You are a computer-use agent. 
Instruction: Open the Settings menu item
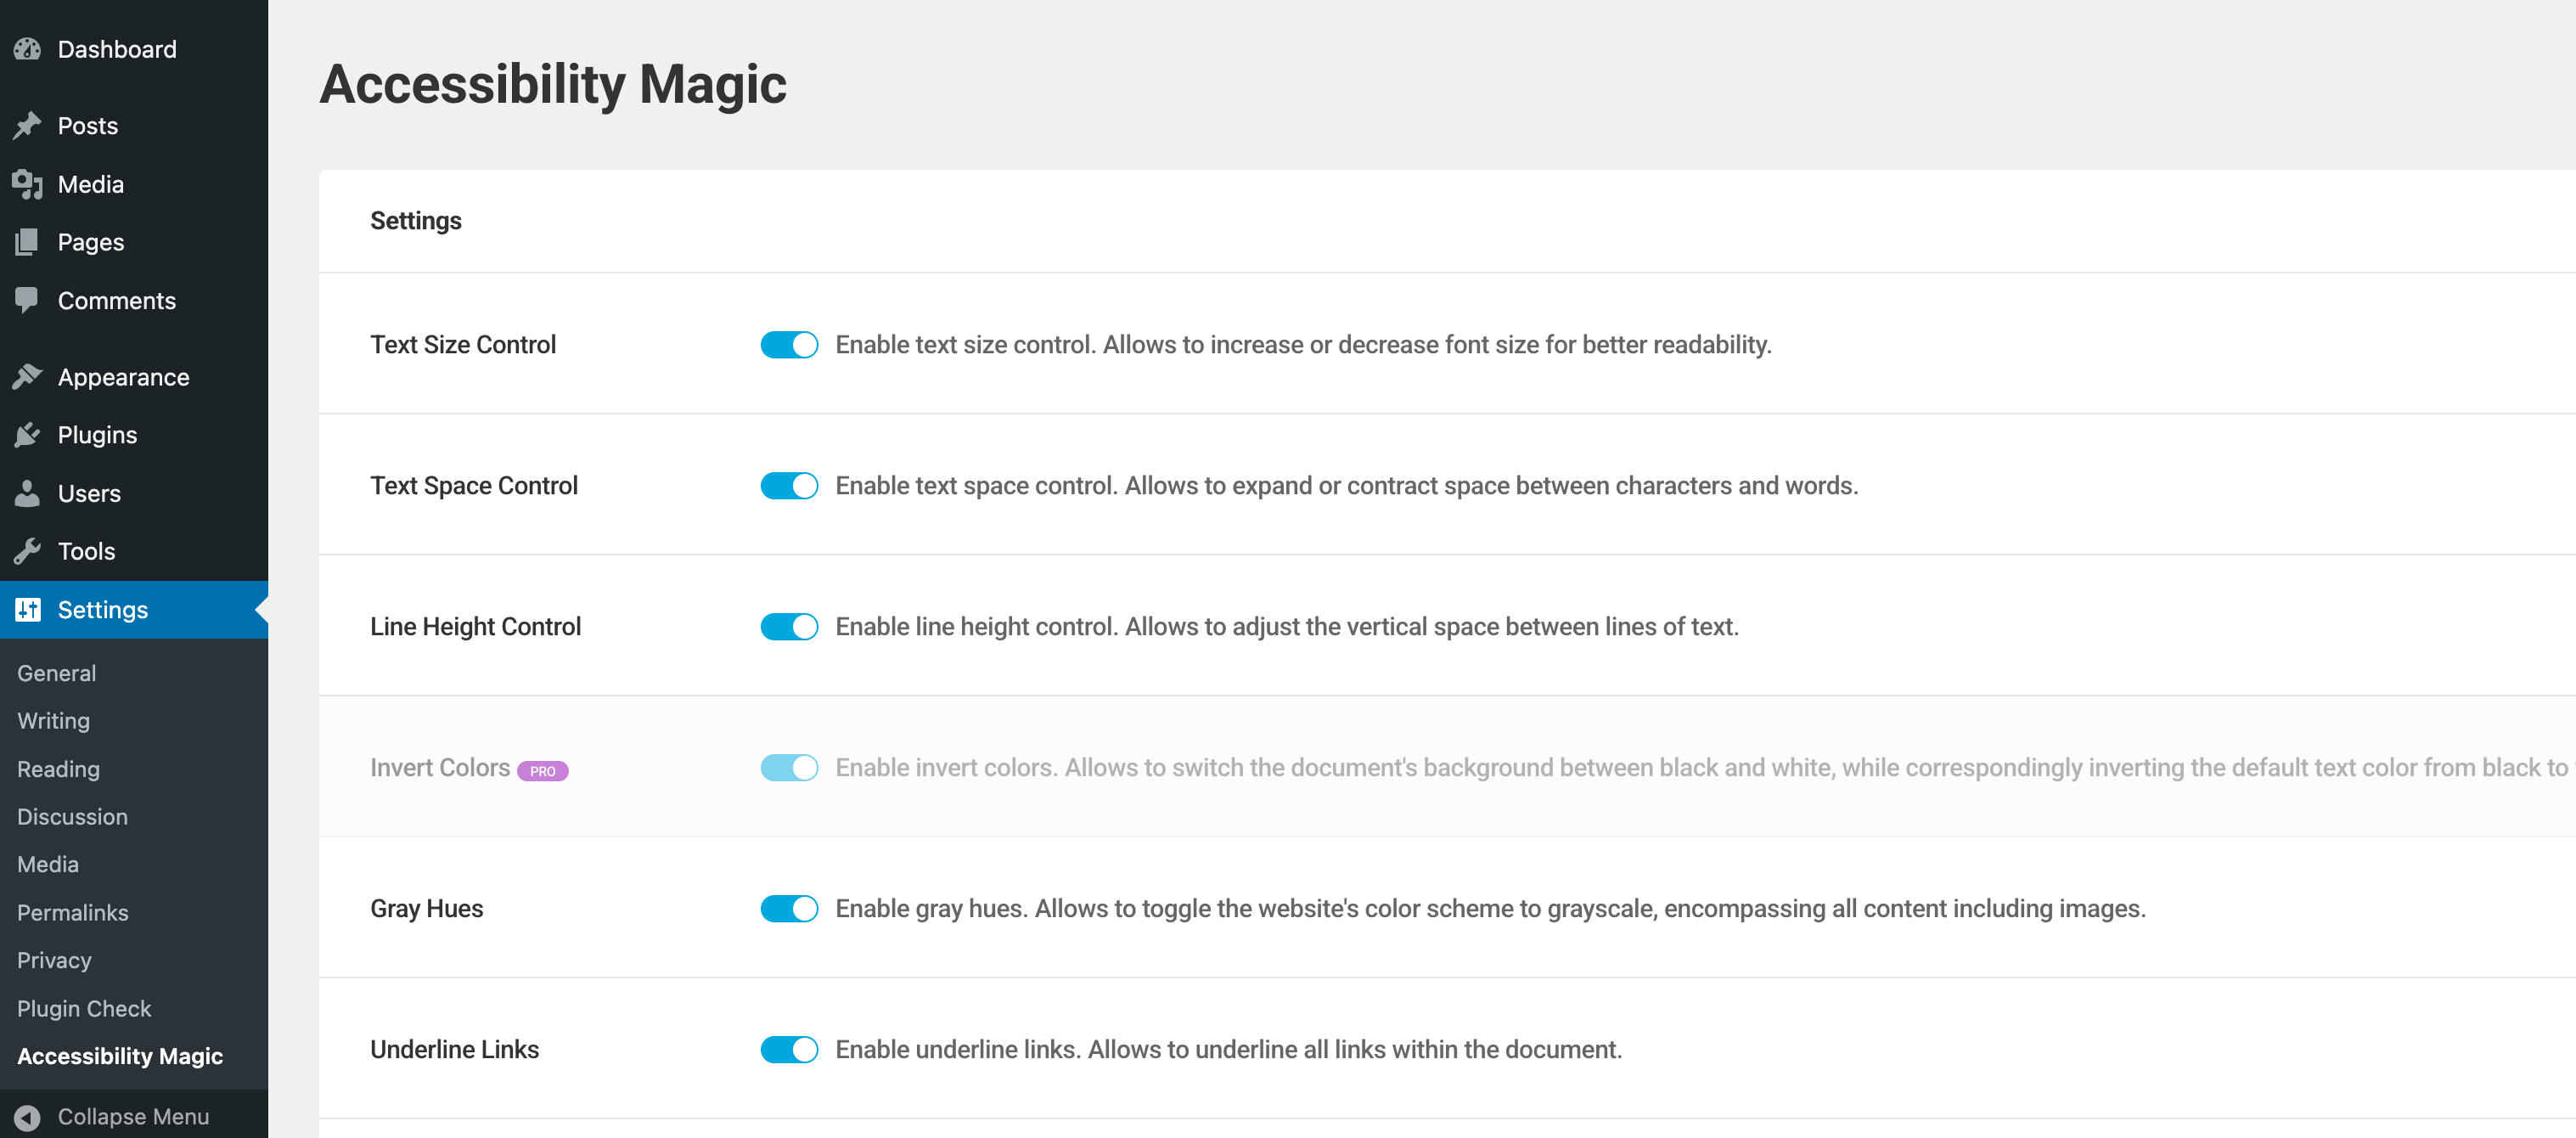[102, 610]
